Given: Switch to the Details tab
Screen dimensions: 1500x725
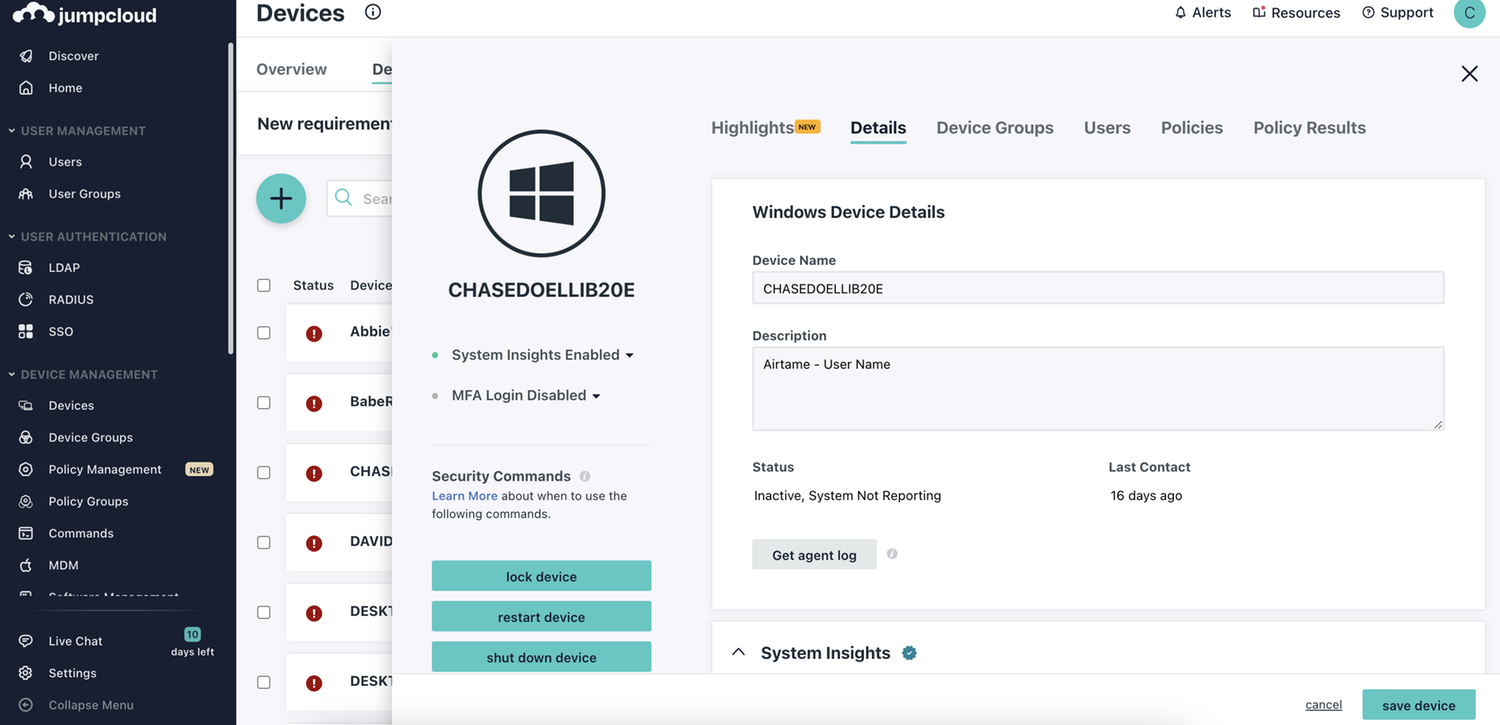Looking at the screenshot, I should pos(878,128).
